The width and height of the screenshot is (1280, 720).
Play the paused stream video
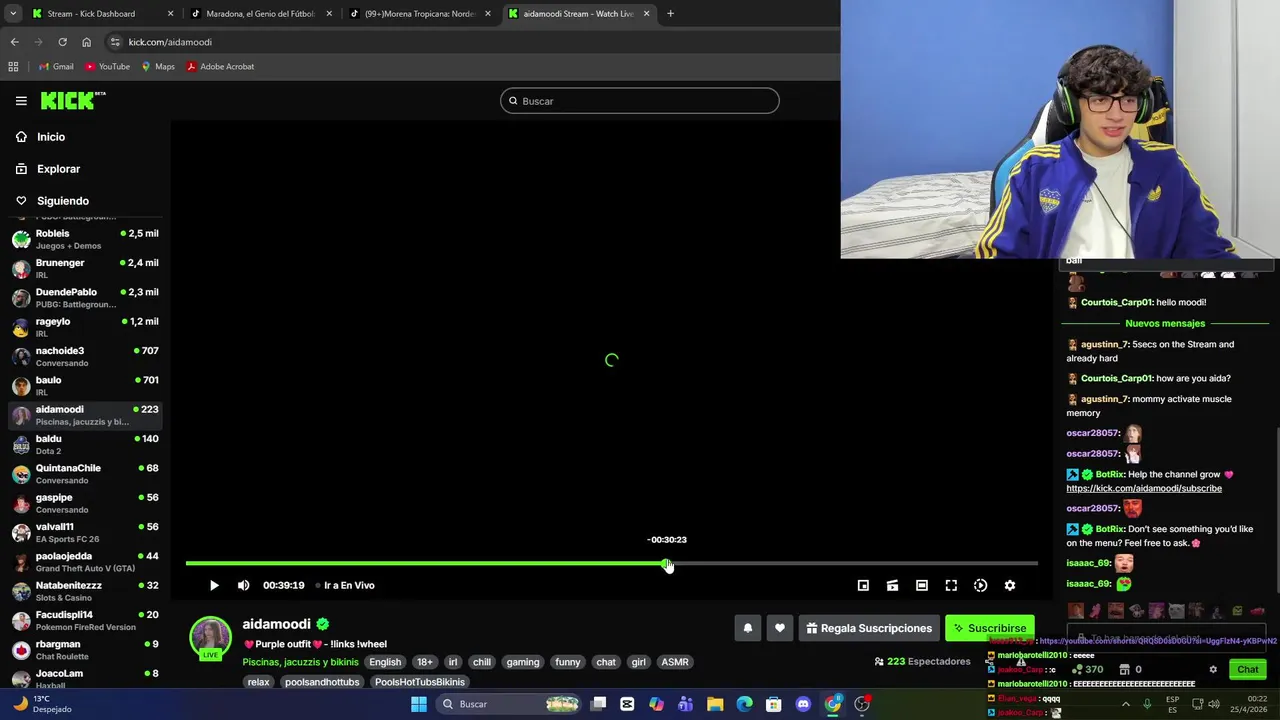[x=214, y=585]
